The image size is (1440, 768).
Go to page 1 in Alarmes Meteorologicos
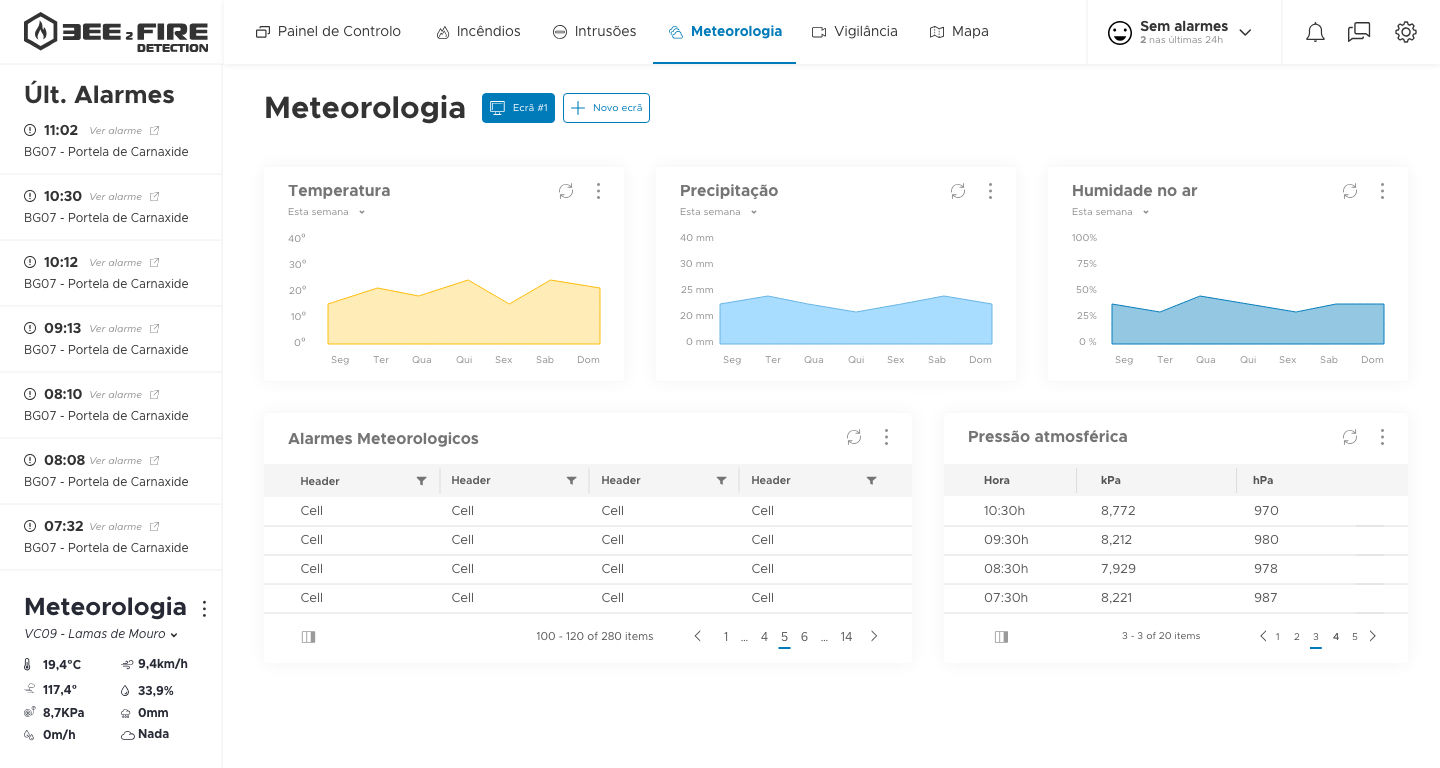(726, 637)
